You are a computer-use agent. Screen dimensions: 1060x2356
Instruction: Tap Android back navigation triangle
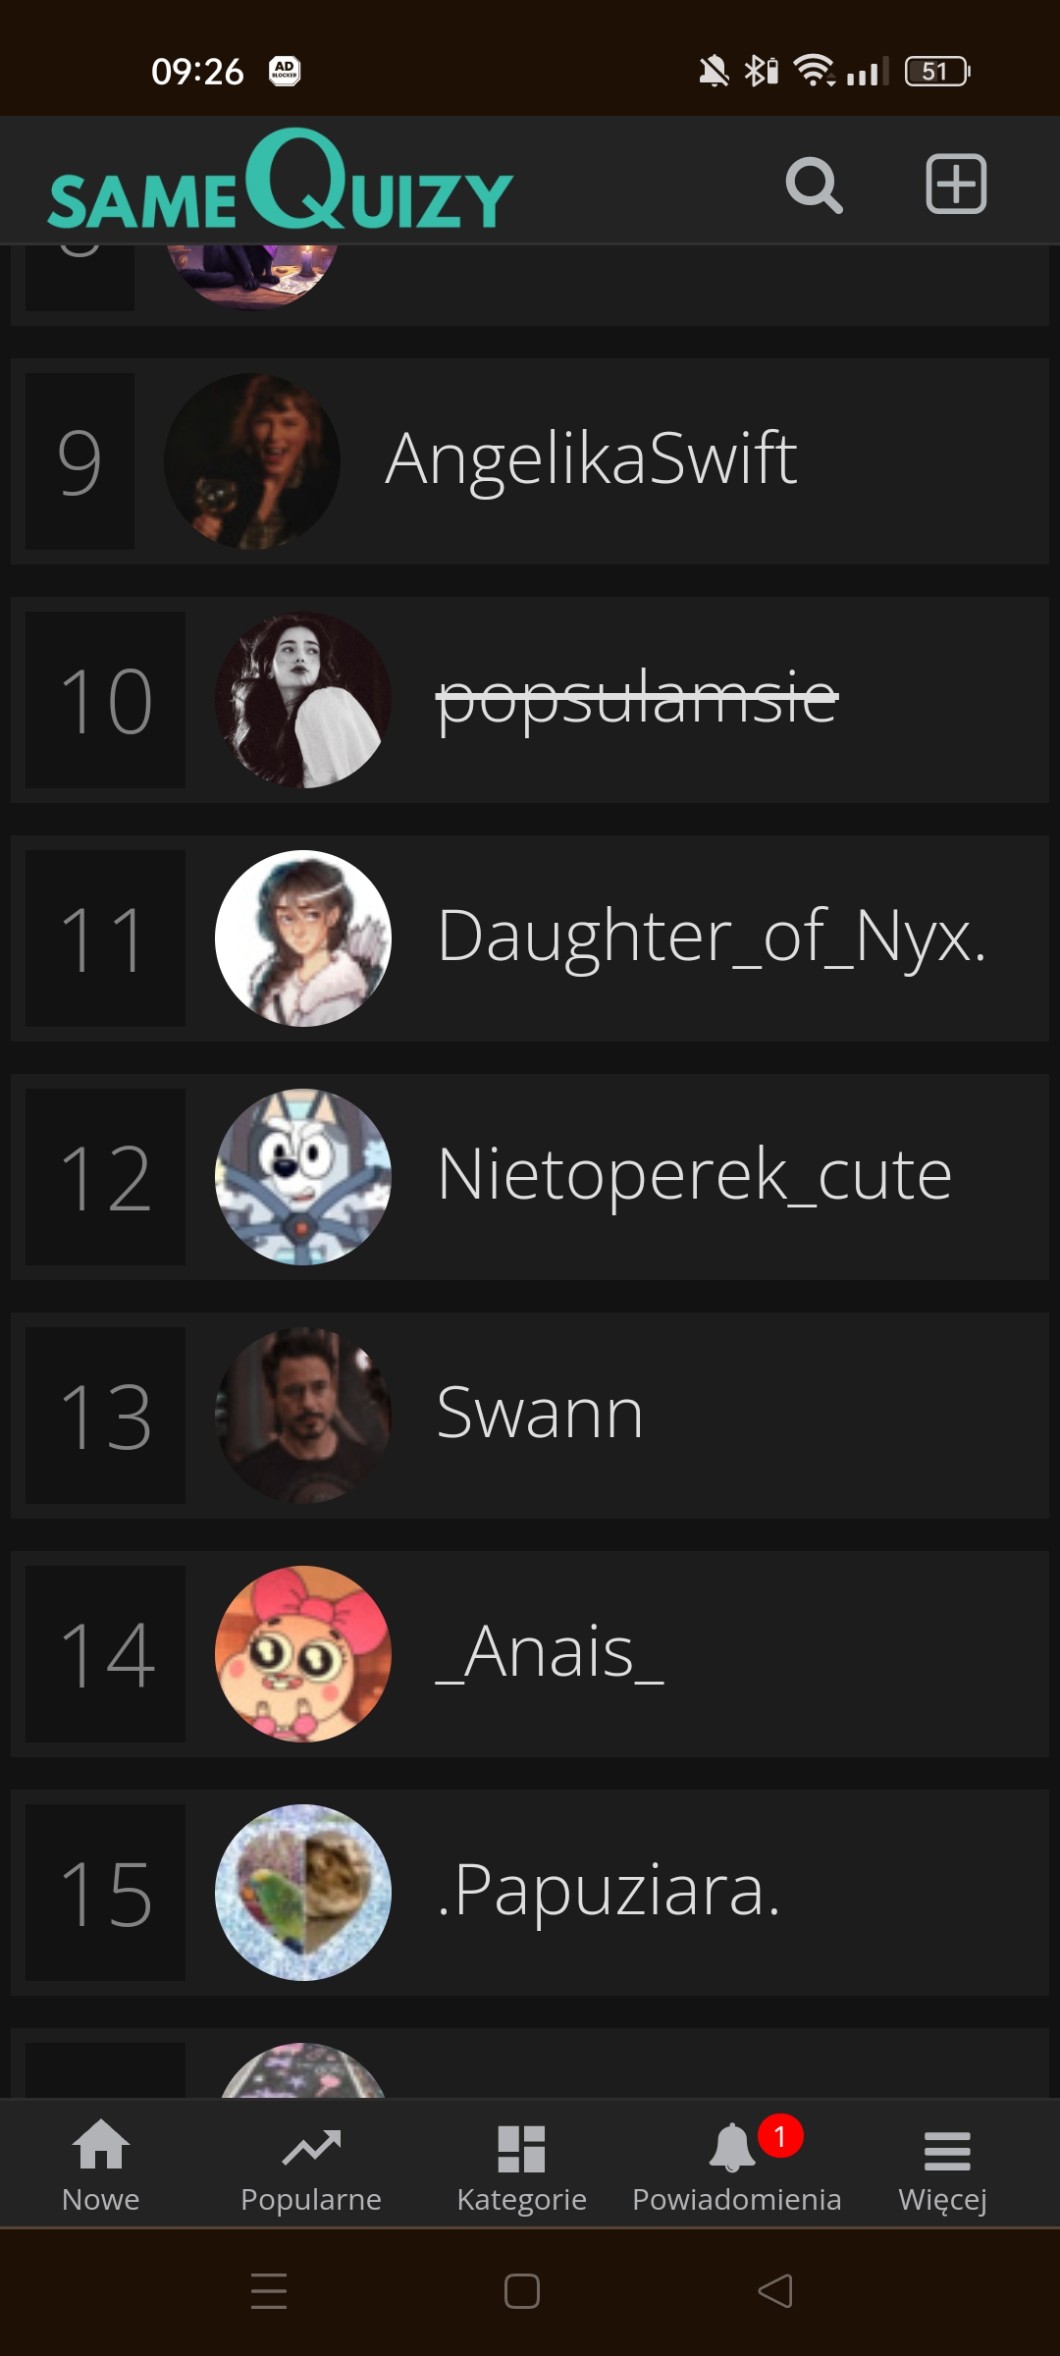(776, 2291)
